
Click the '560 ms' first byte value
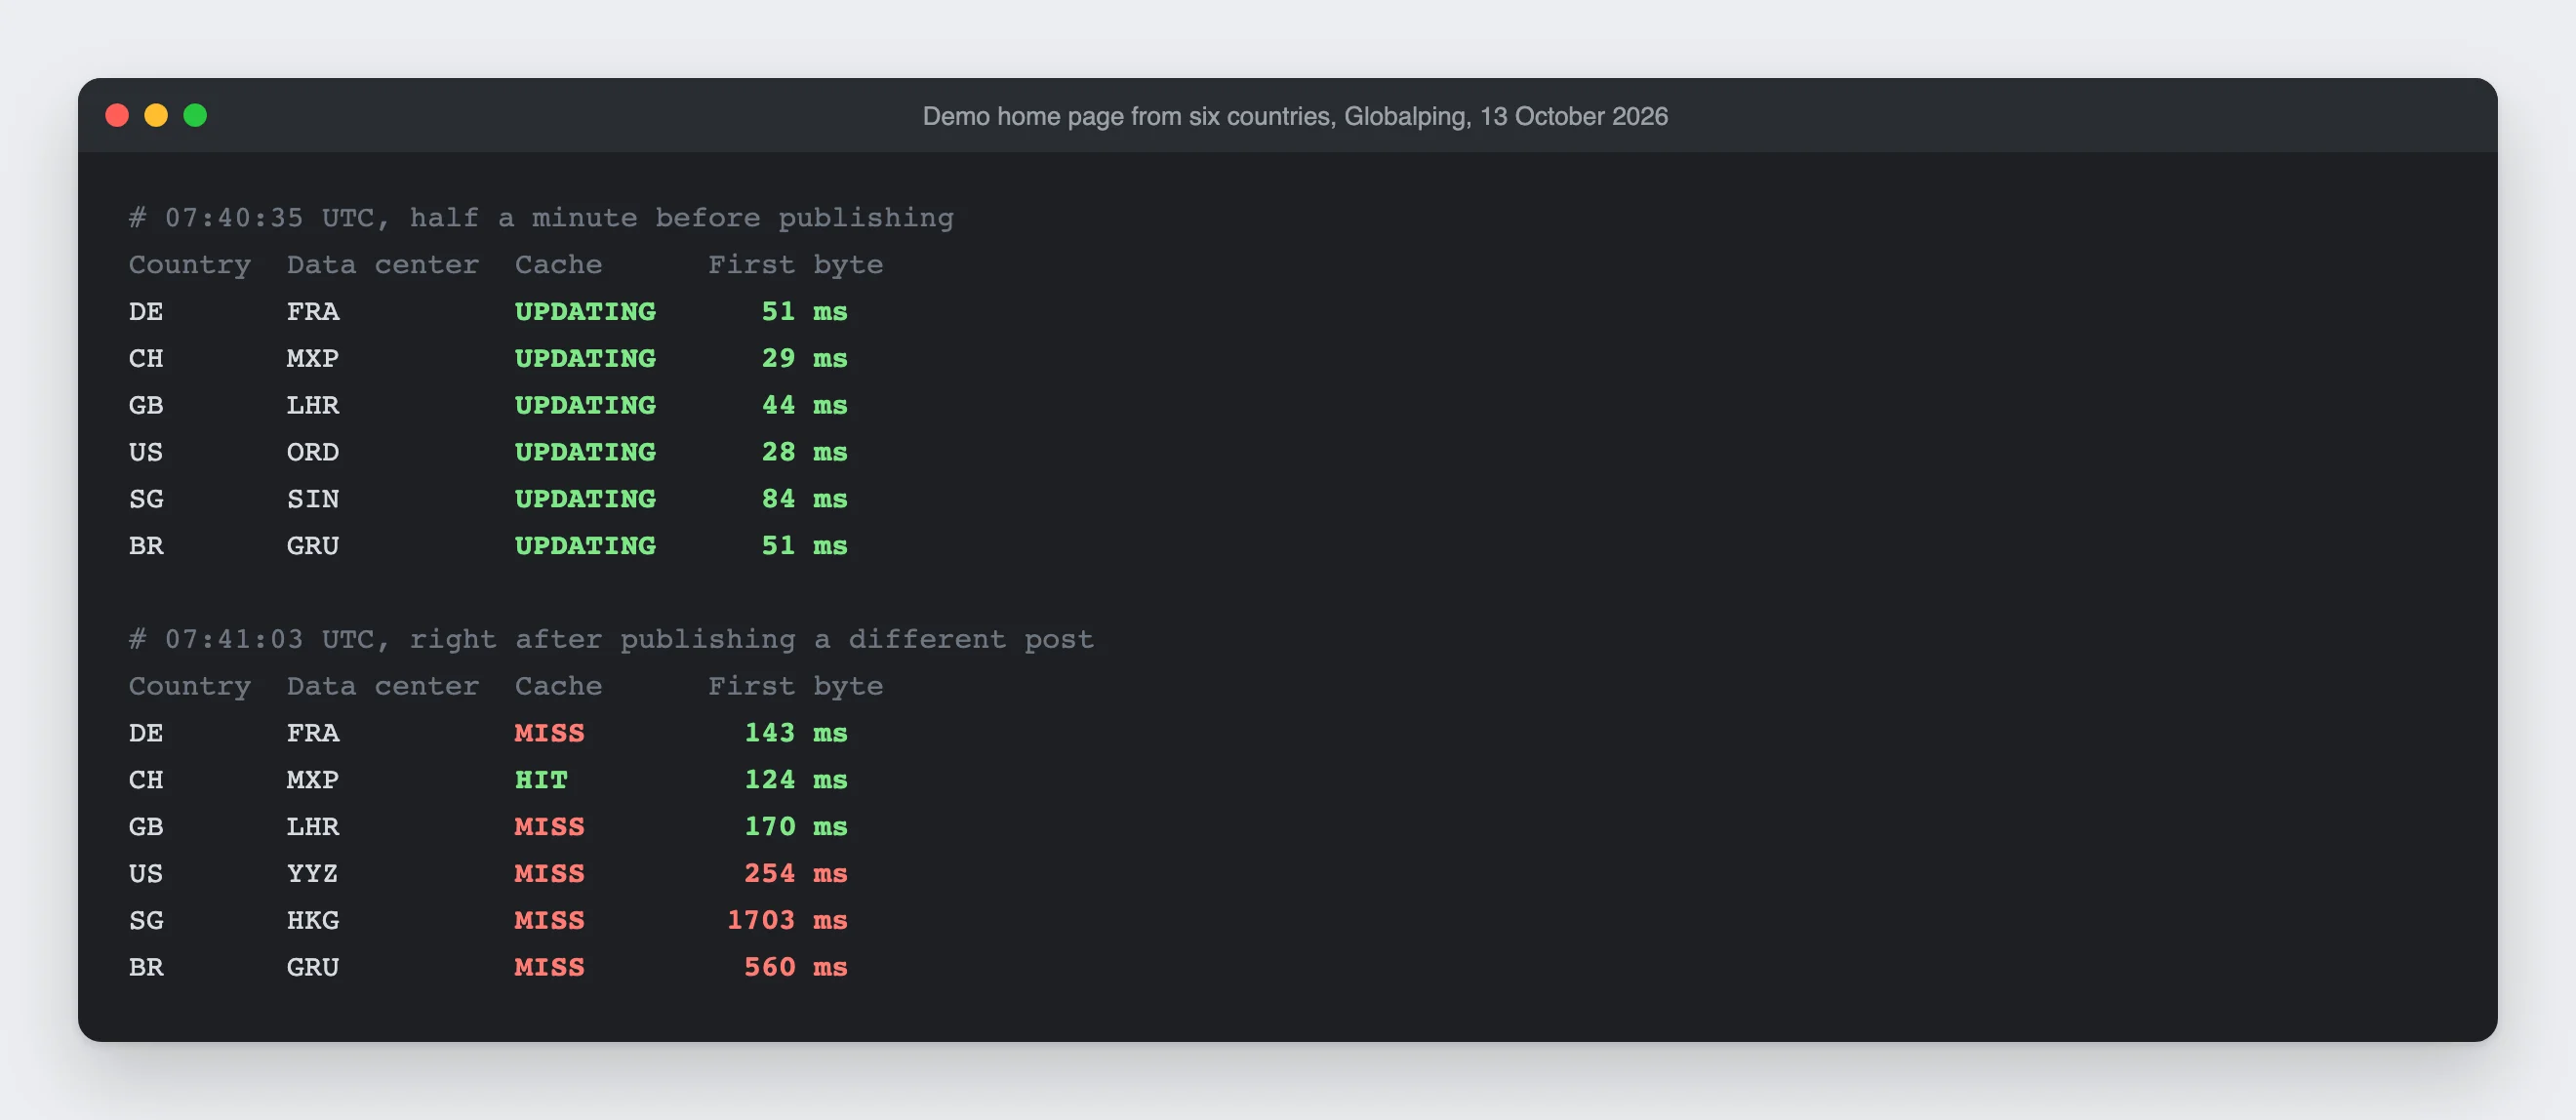click(x=796, y=968)
